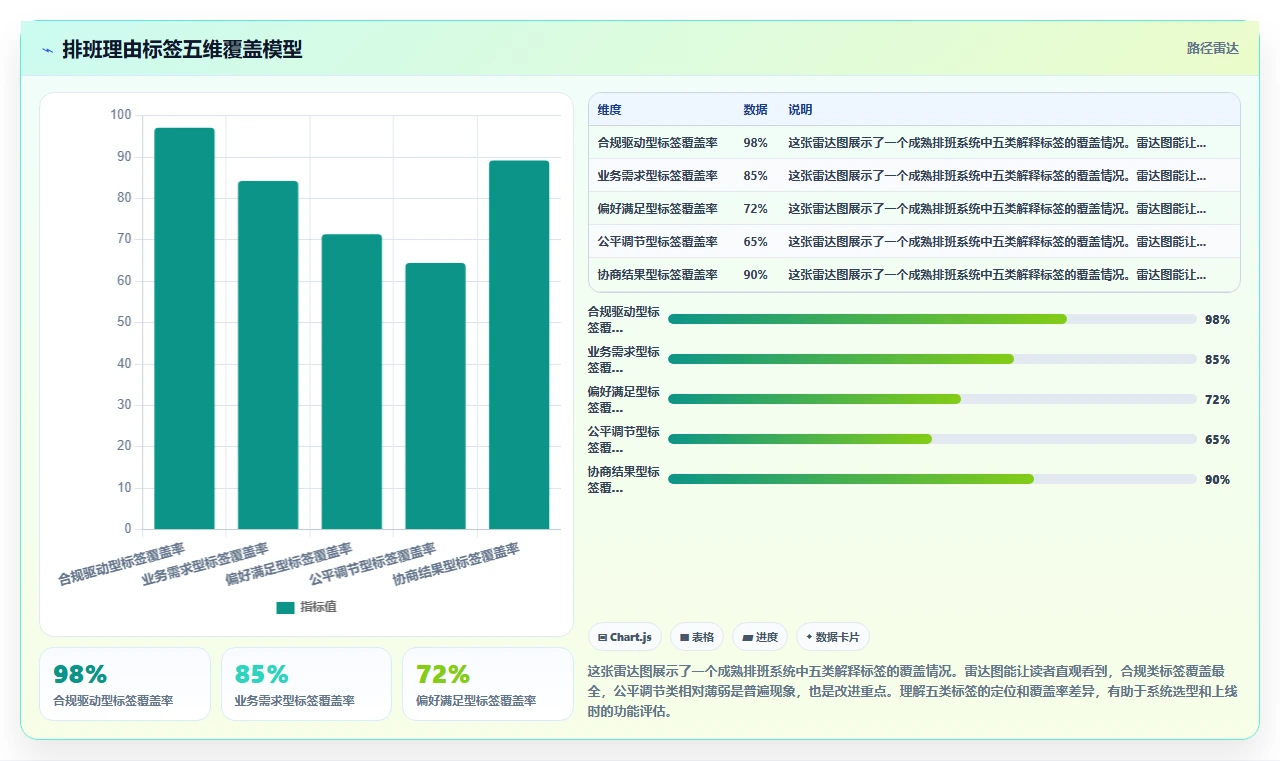Click the 65% progress bar for 公平调节型

932,439
